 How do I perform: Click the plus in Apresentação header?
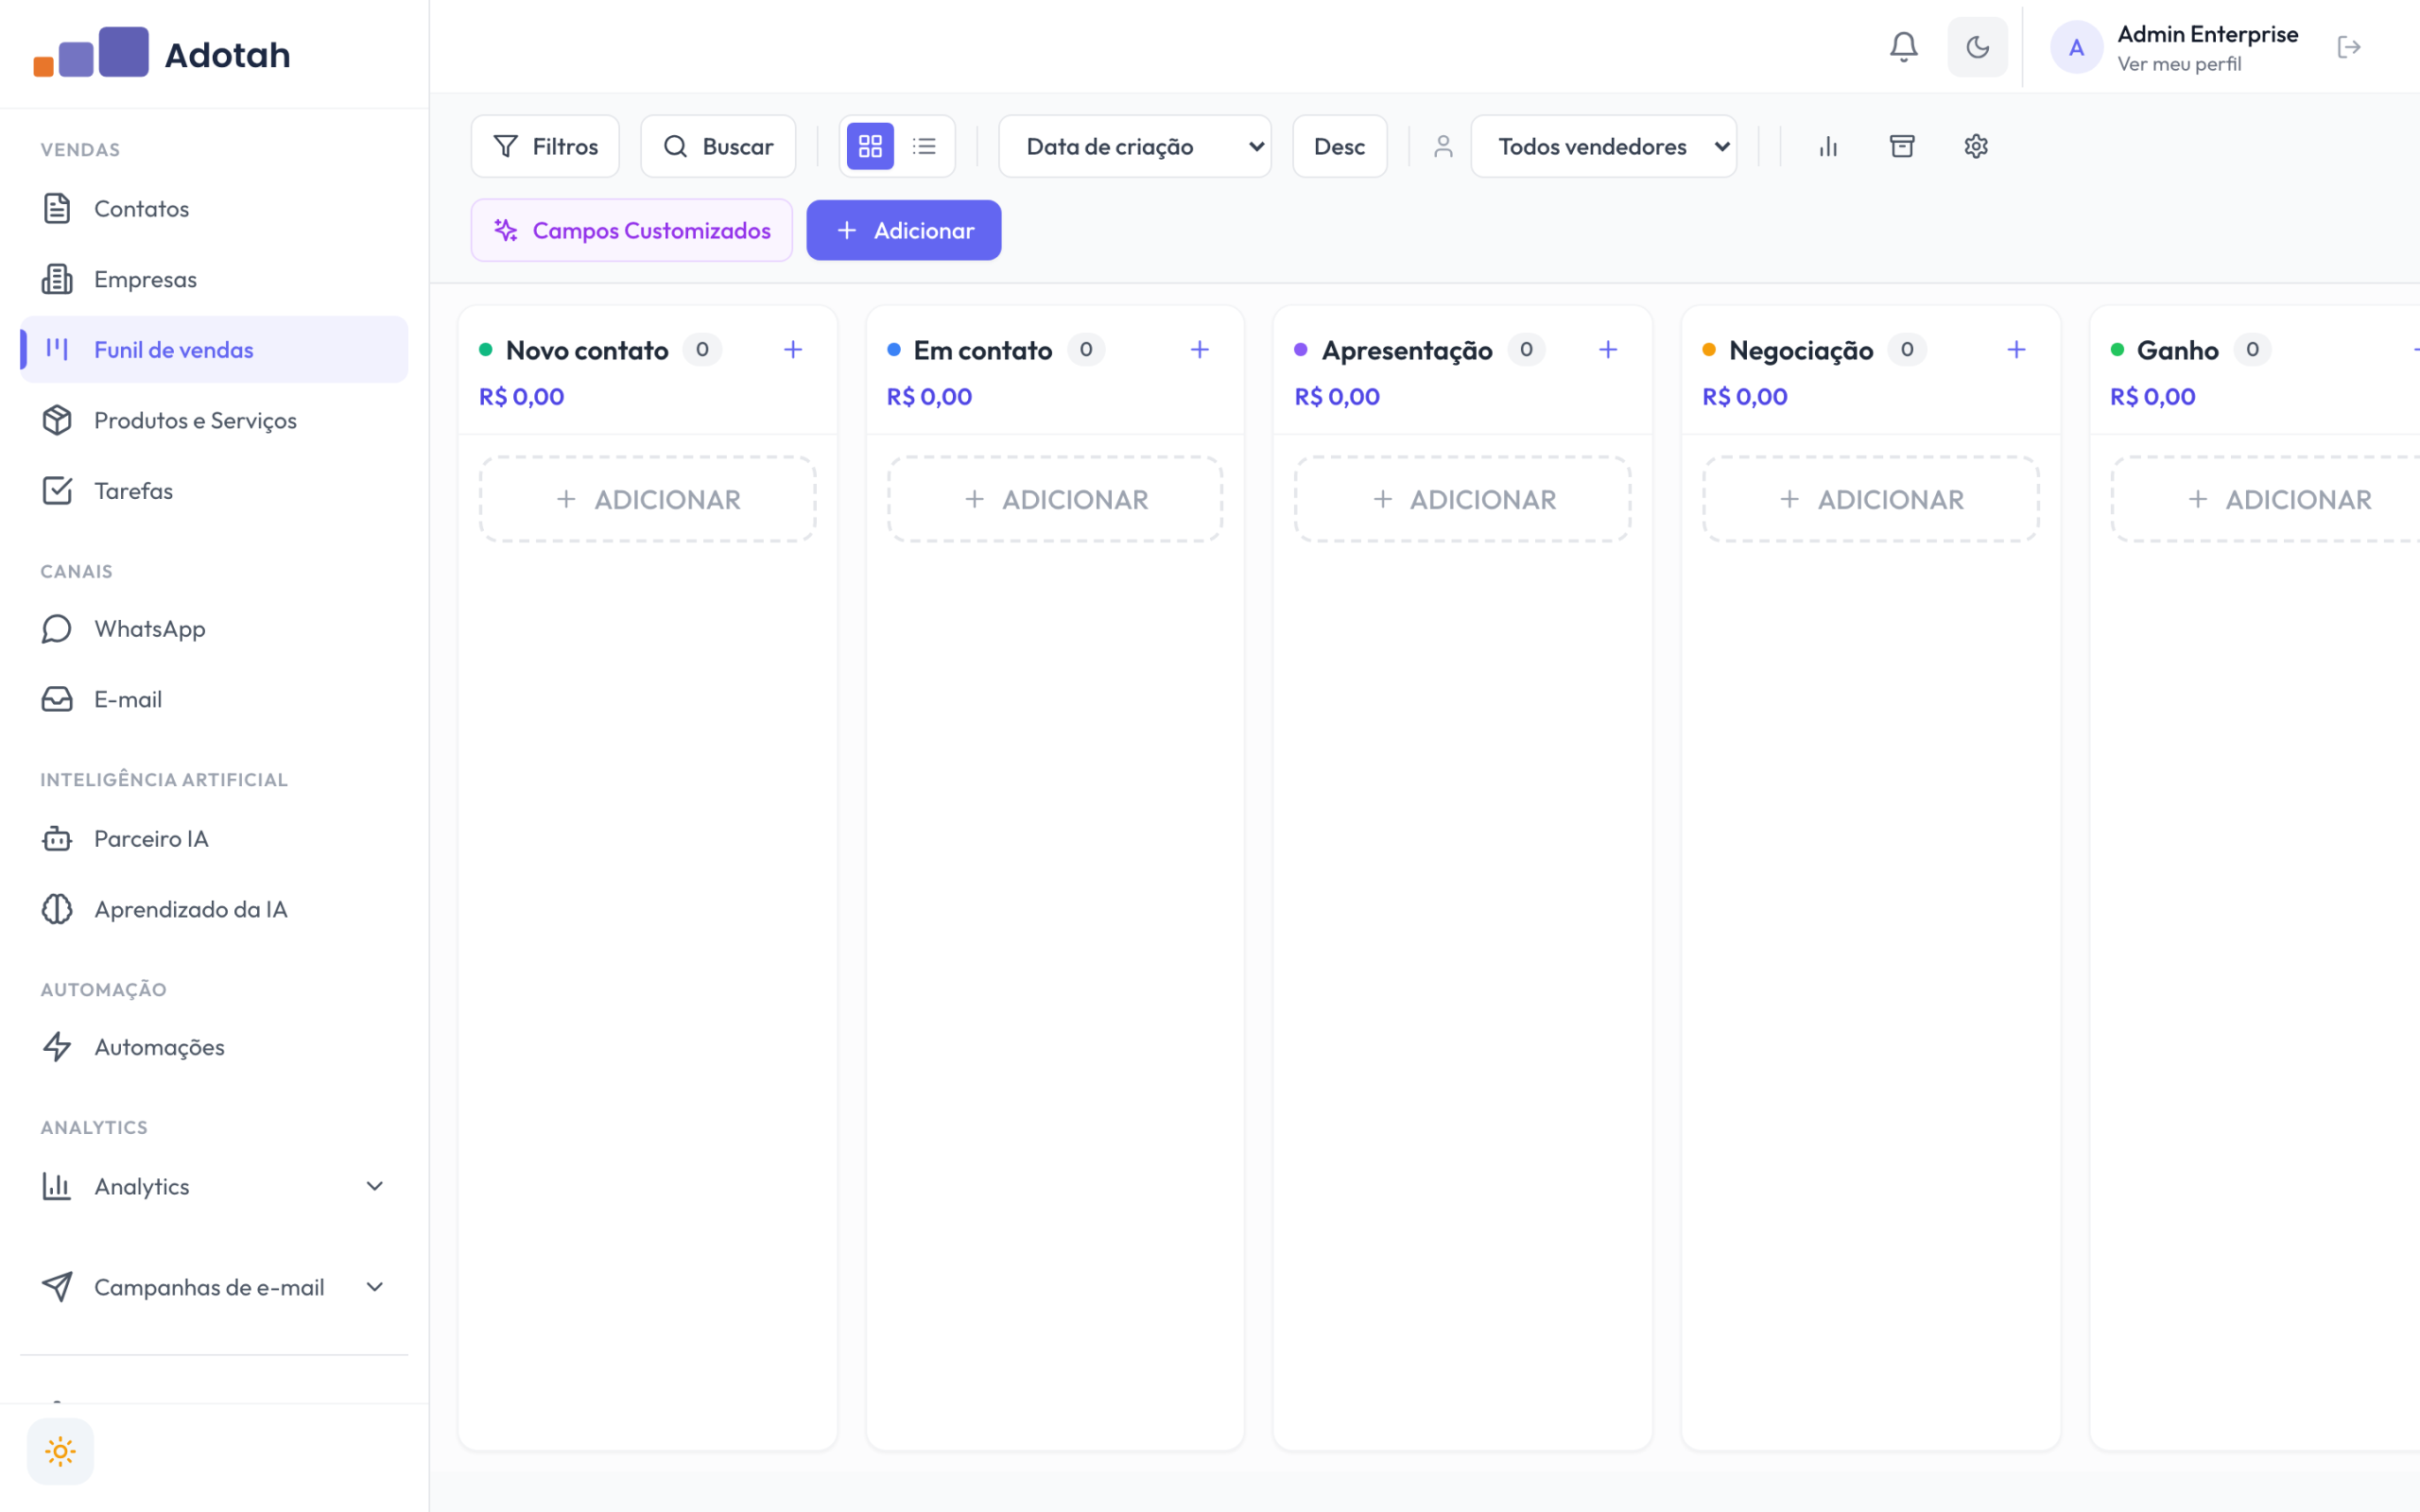(1608, 350)
